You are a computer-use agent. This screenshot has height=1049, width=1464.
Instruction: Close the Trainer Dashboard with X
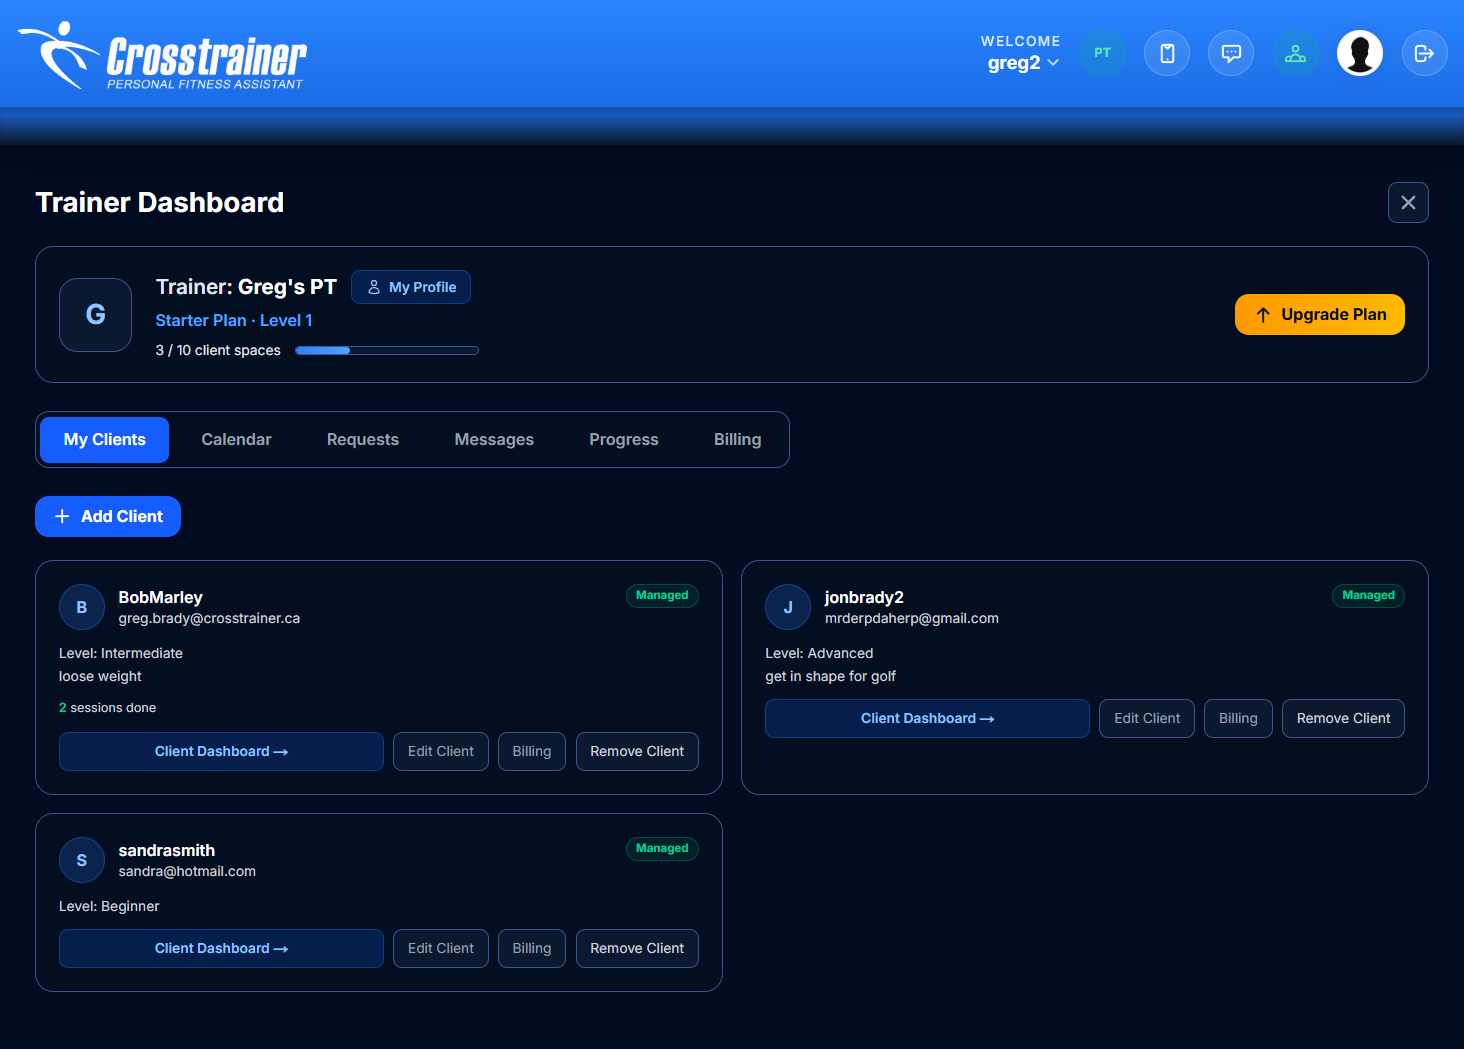click(x=1408, y=203)
